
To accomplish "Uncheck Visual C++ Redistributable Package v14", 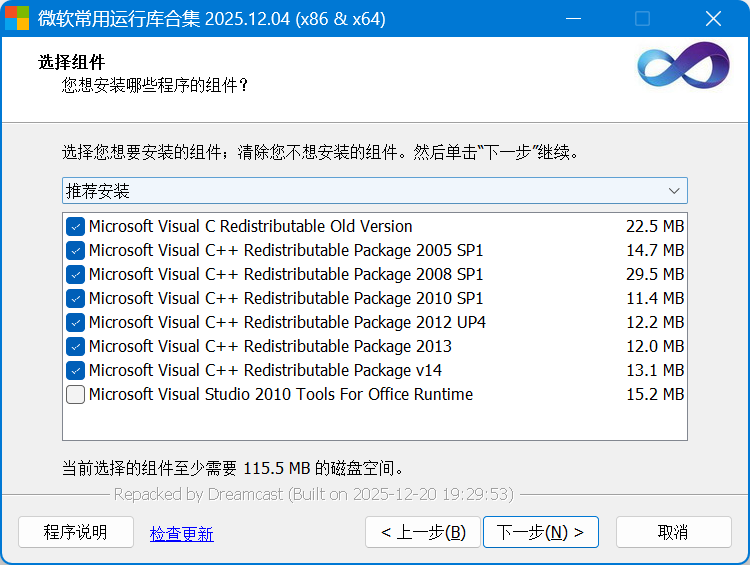I will click(76, 370).
